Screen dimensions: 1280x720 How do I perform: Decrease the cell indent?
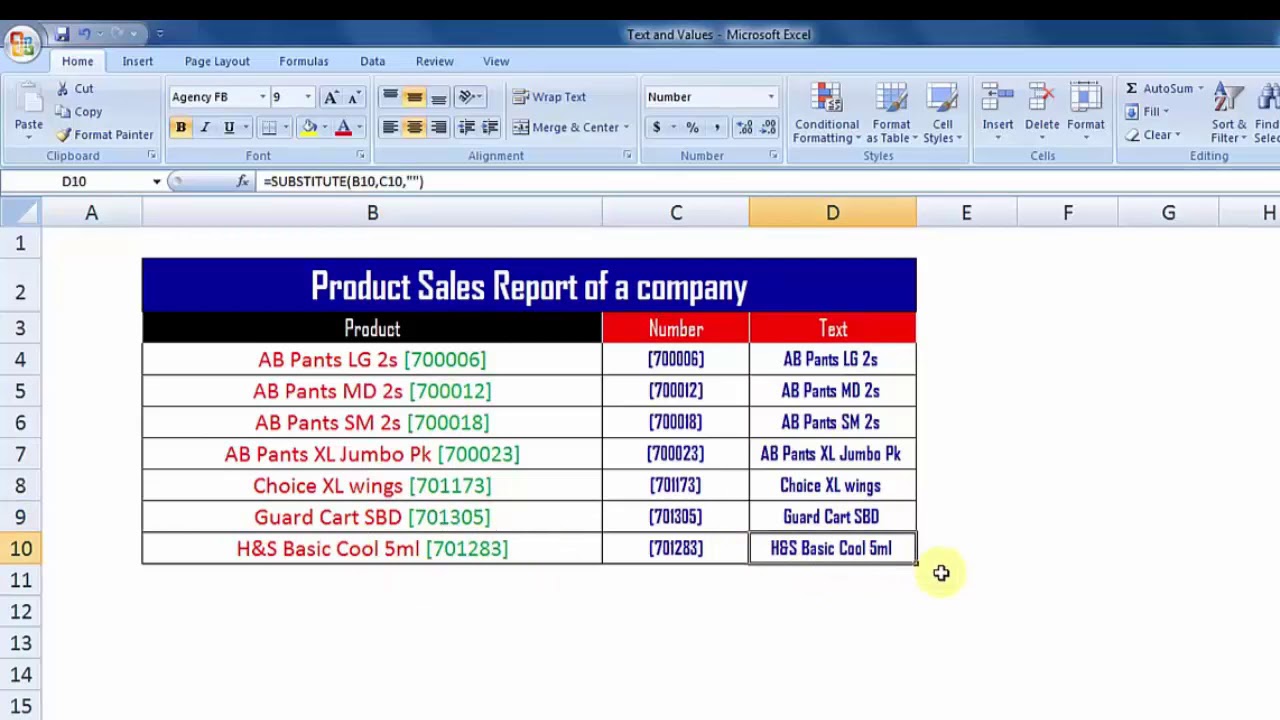tap(466, 127)
